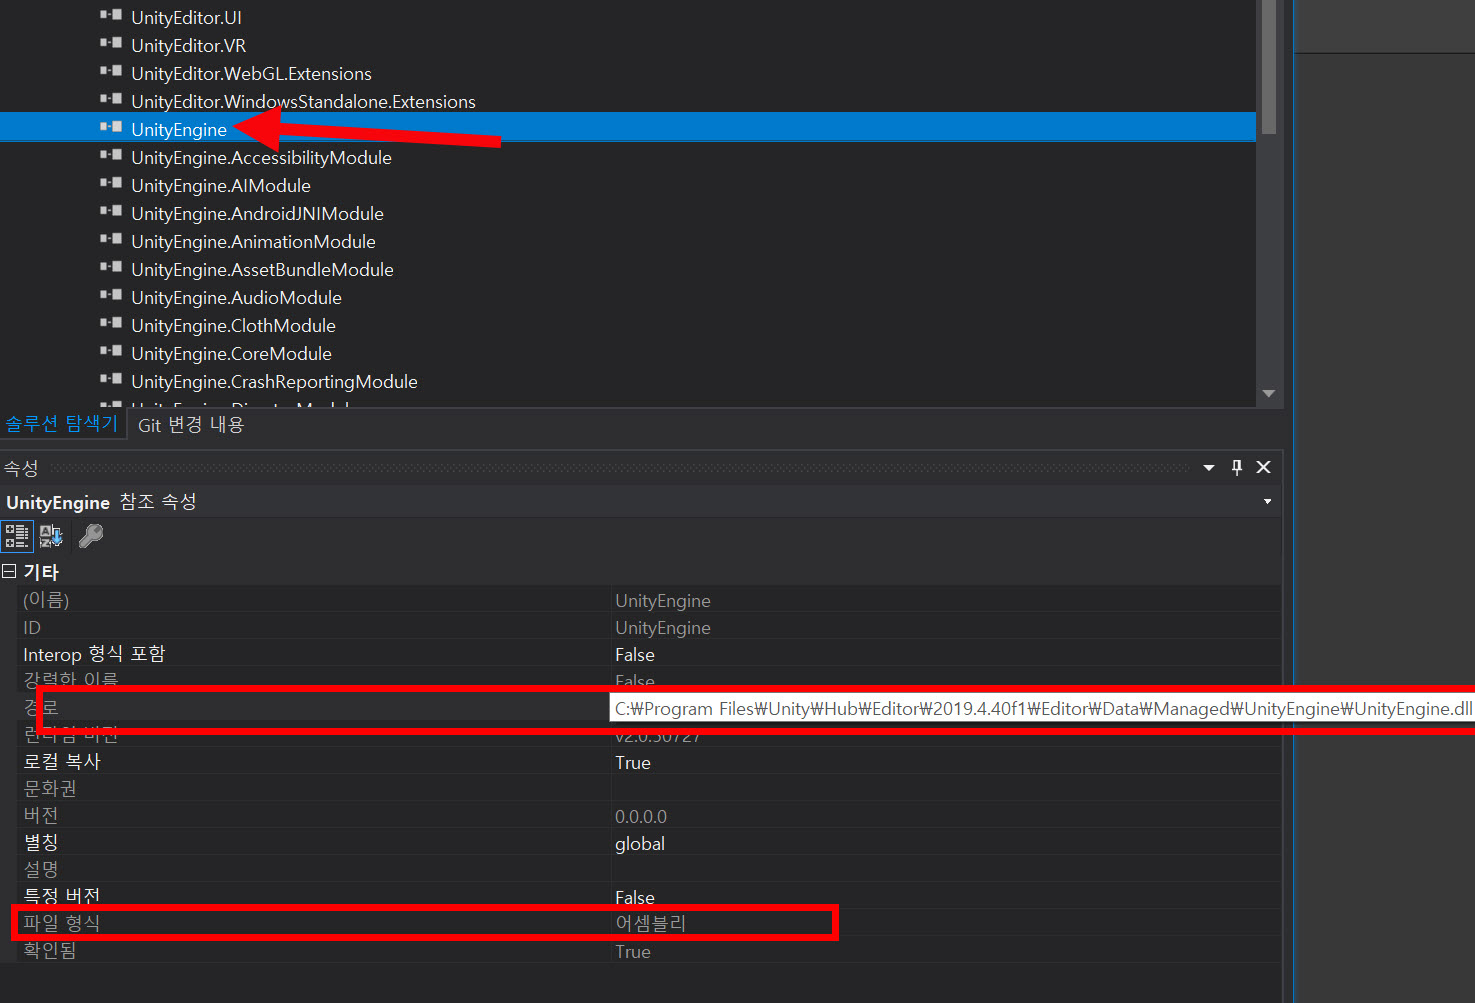Click the reference icon beside UnityEngine.CrashReportingModule
The height and width of the screenshot is (1003, 1475).
pyautogui.click(x=111, y=379)
